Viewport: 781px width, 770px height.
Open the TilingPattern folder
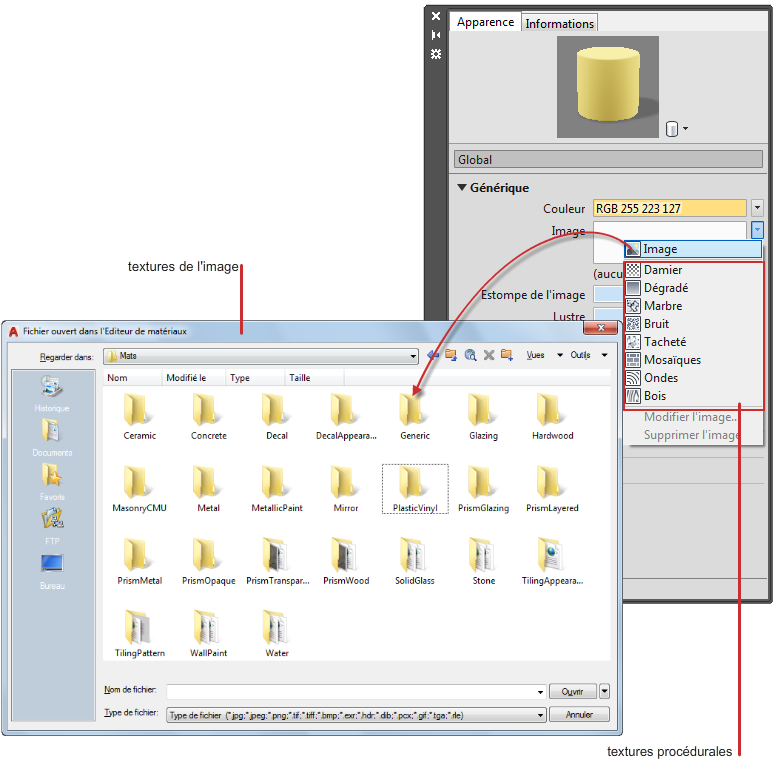(x=139, y=634)
